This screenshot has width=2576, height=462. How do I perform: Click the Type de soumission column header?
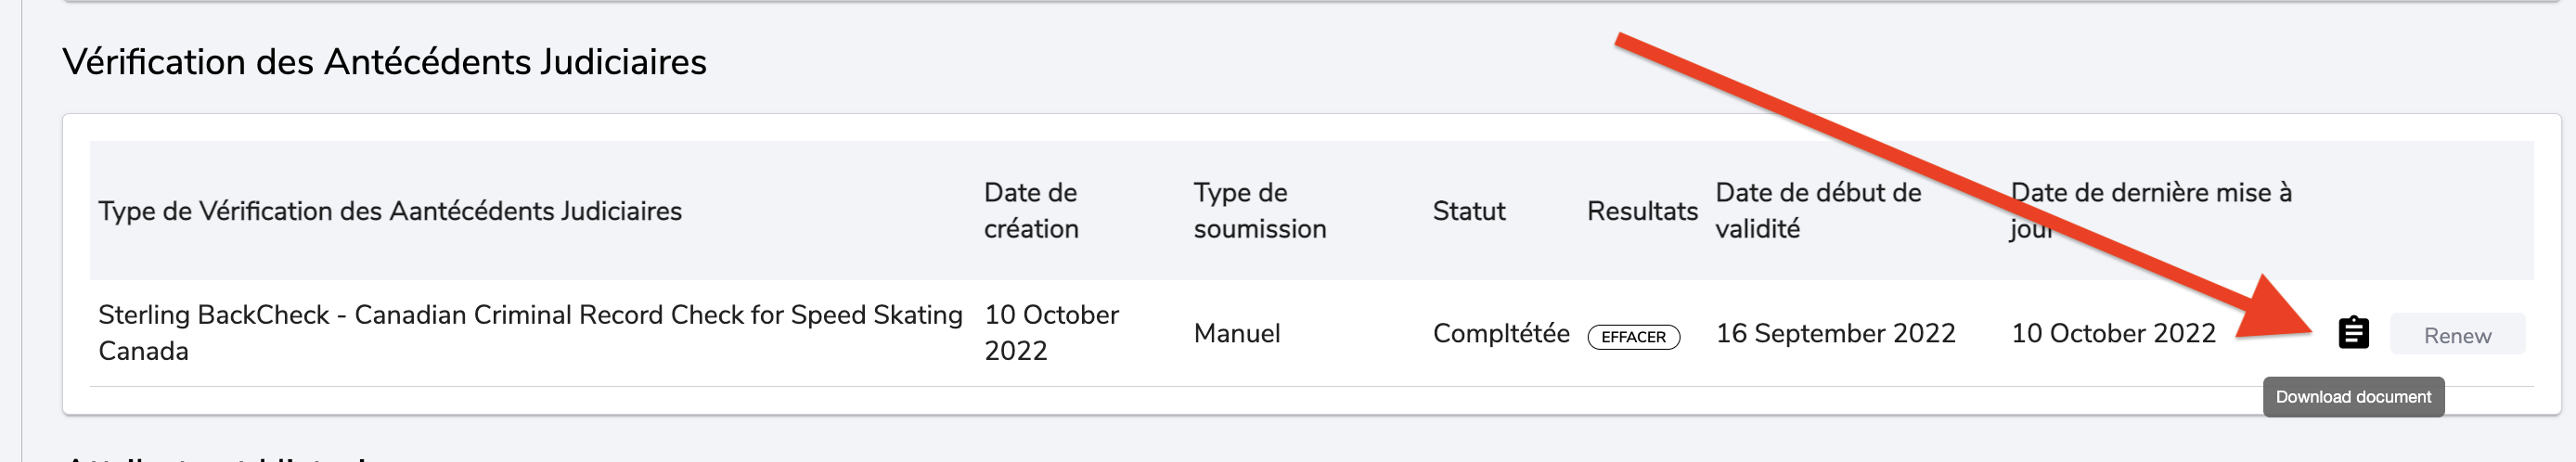tap(1259, 211)
